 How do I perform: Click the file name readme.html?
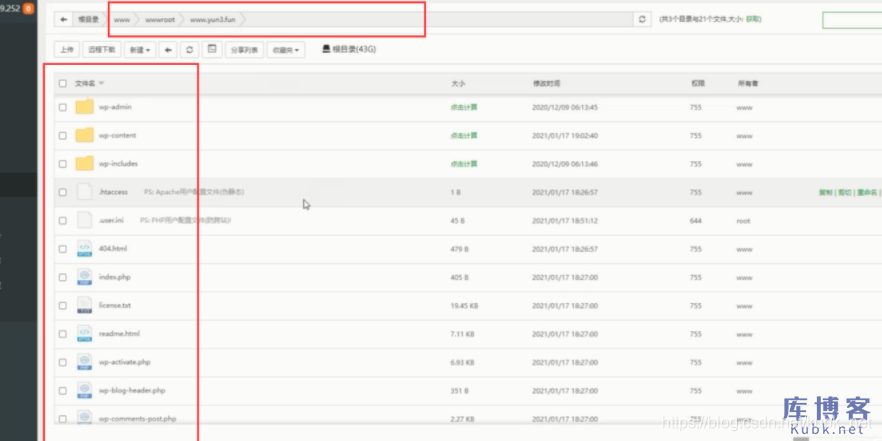click(119, 334)
